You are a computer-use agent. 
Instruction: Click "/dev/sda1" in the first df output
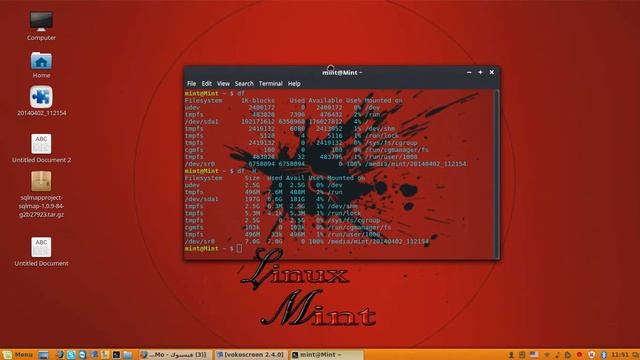coord(202,122)
